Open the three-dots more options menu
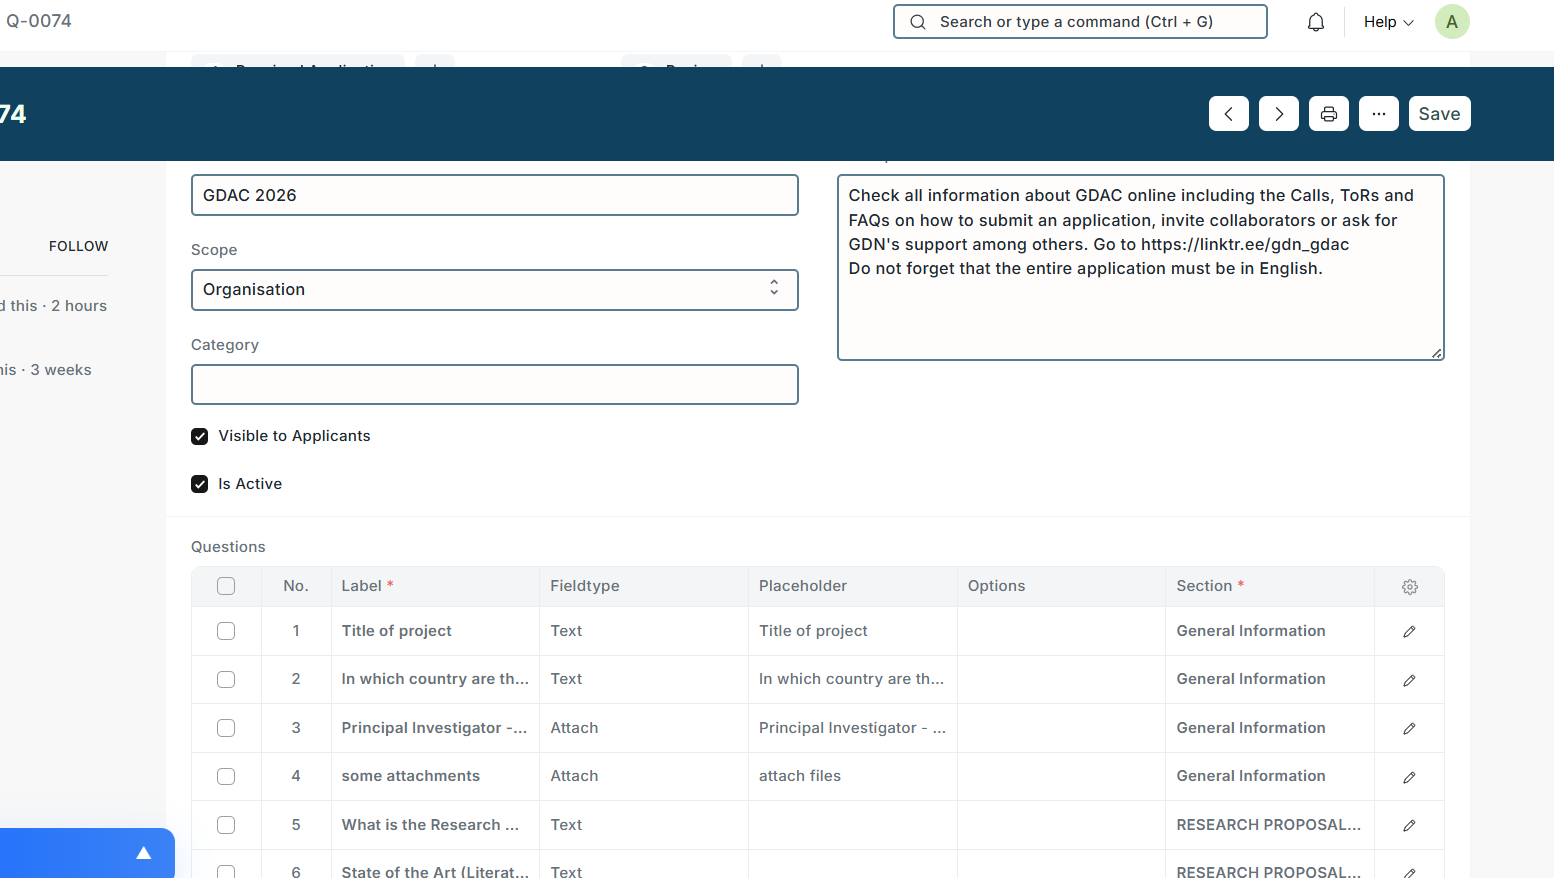Viewport: 1554px width, 878px height. [1378, 114]
